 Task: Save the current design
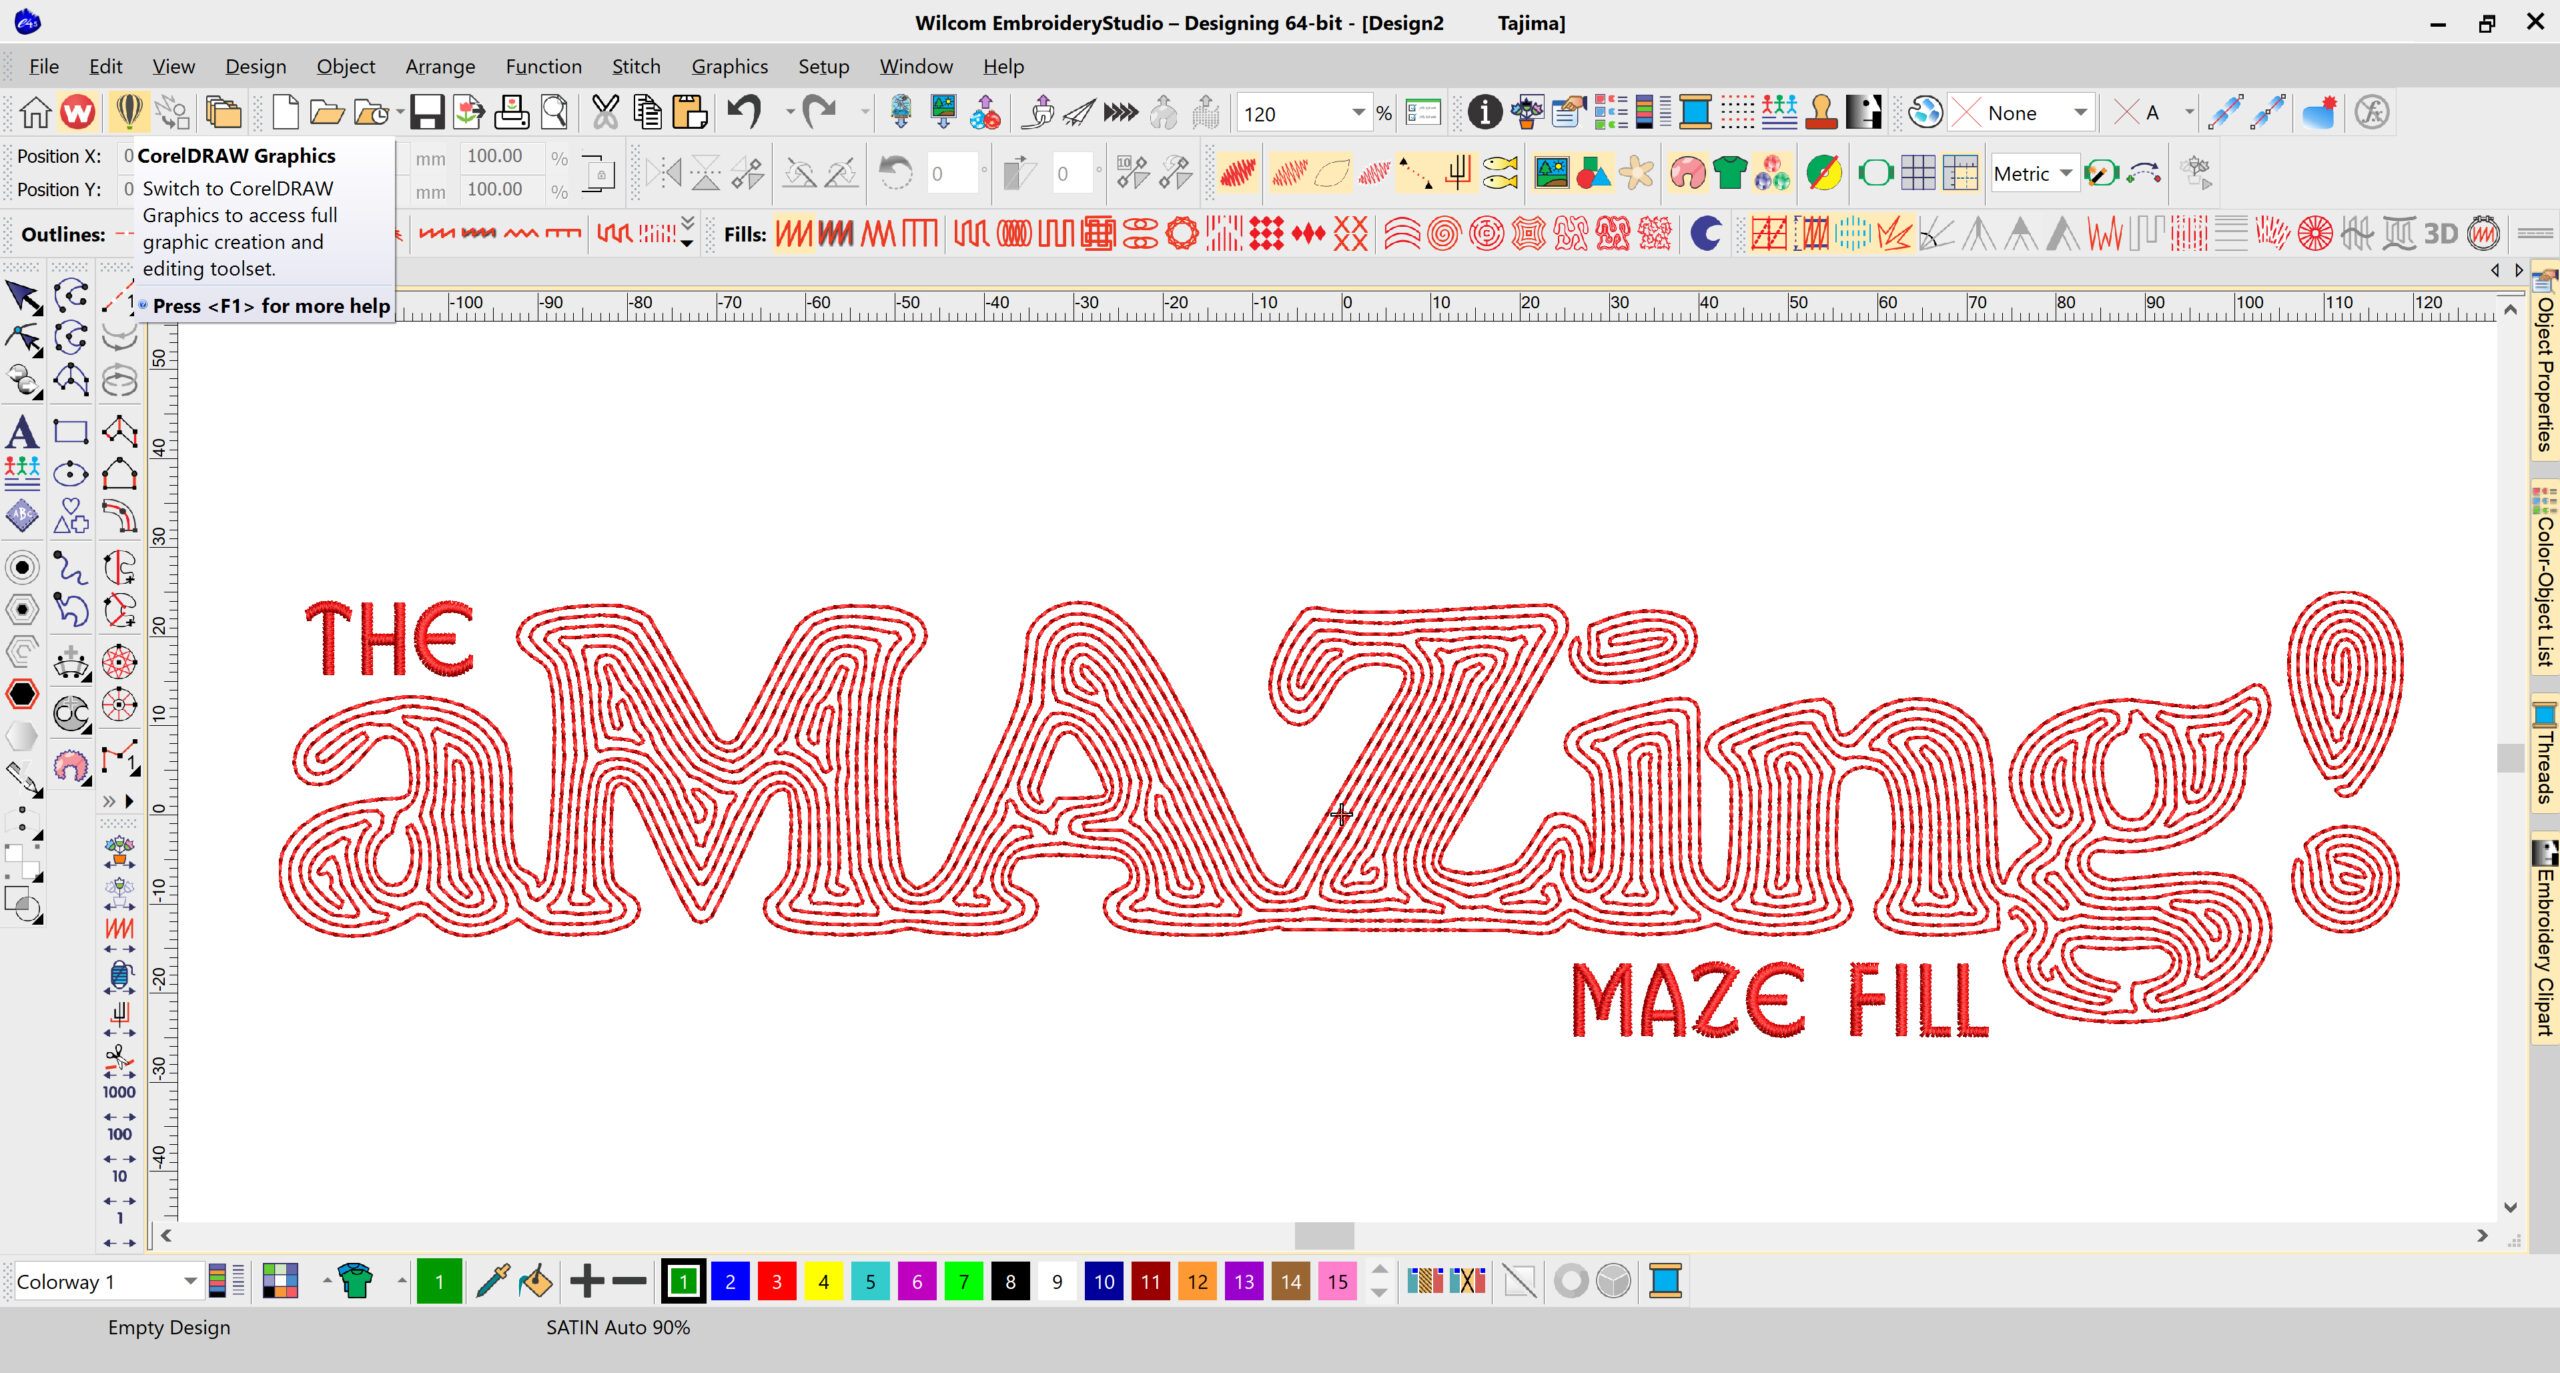tap(427, 112)
